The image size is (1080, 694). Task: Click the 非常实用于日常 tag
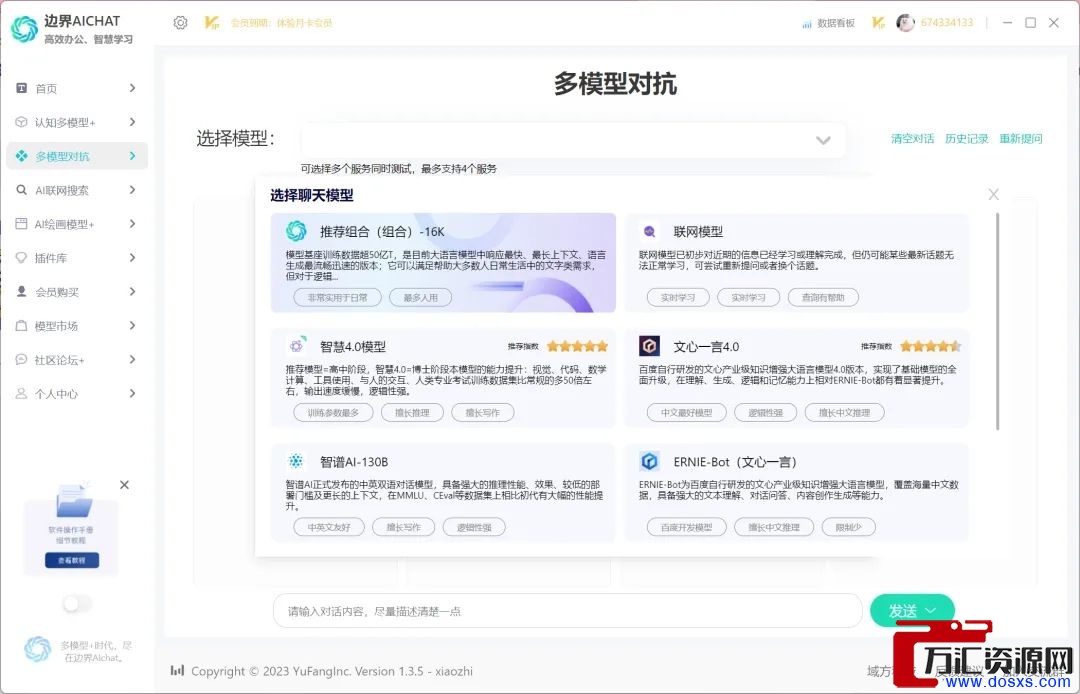(338, 297)
